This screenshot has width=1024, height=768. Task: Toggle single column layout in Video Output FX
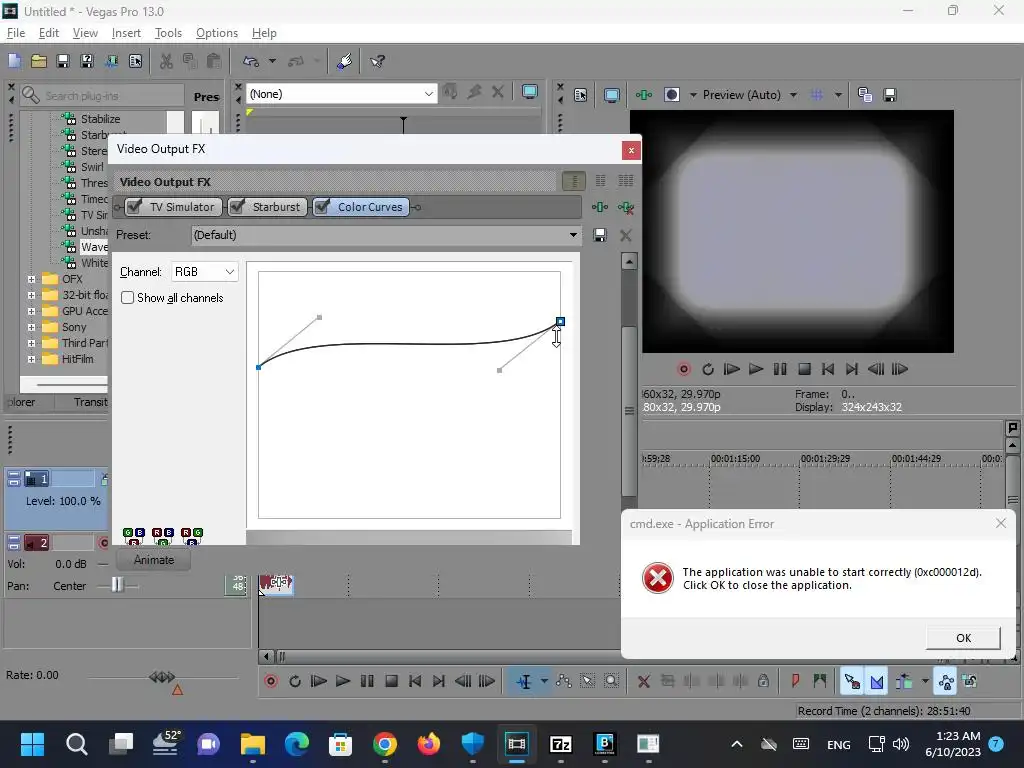pos(574,181)
